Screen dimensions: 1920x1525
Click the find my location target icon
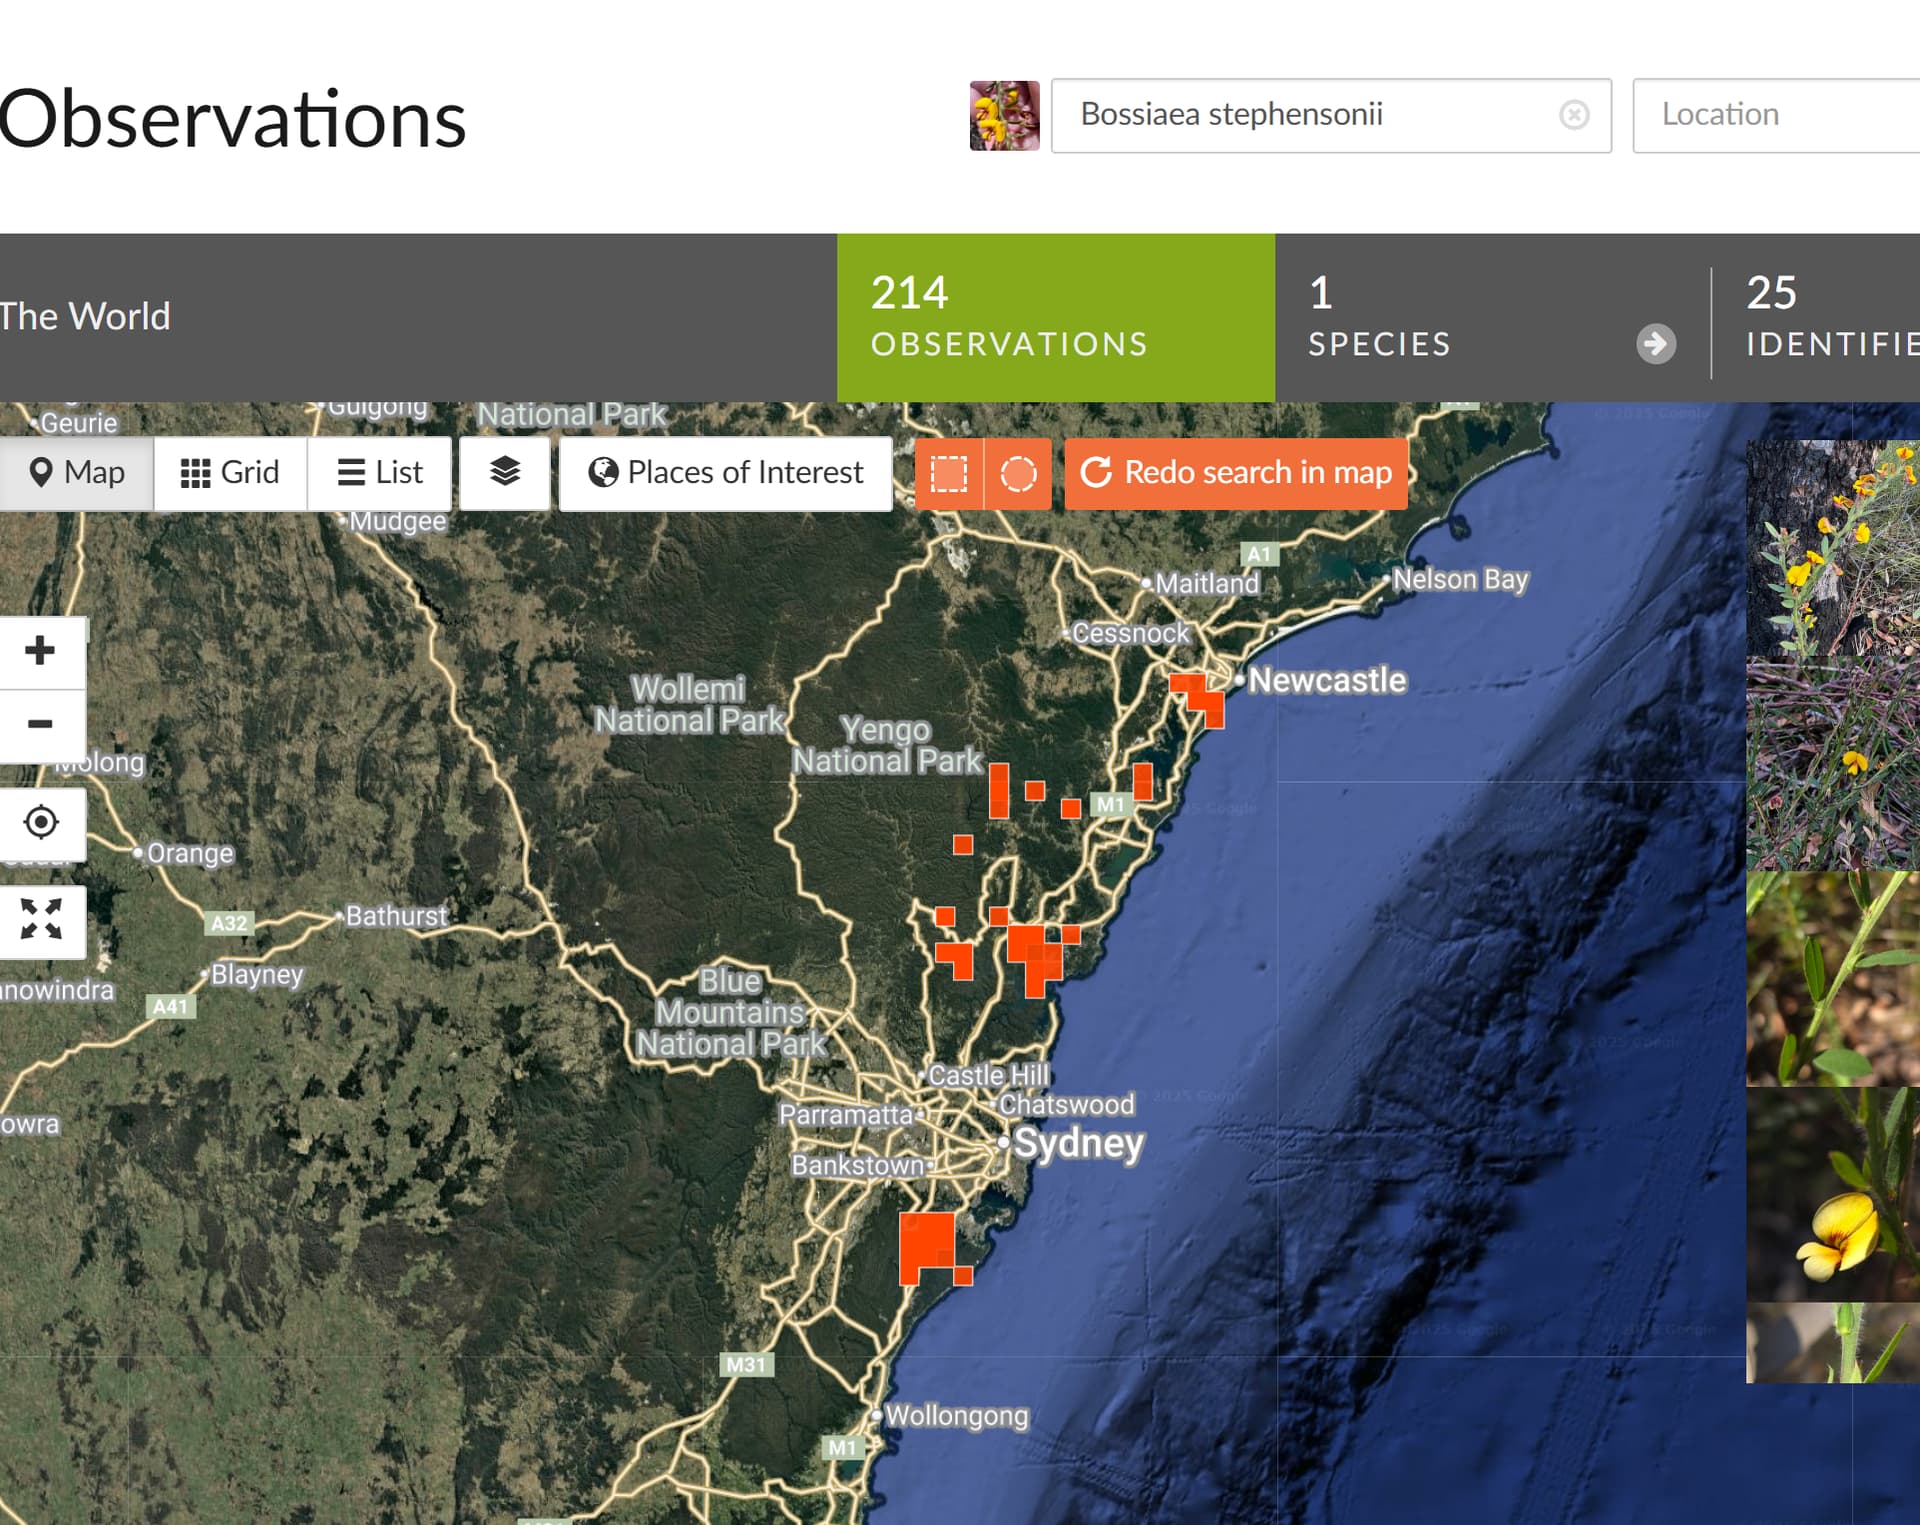tap(41, 822)
